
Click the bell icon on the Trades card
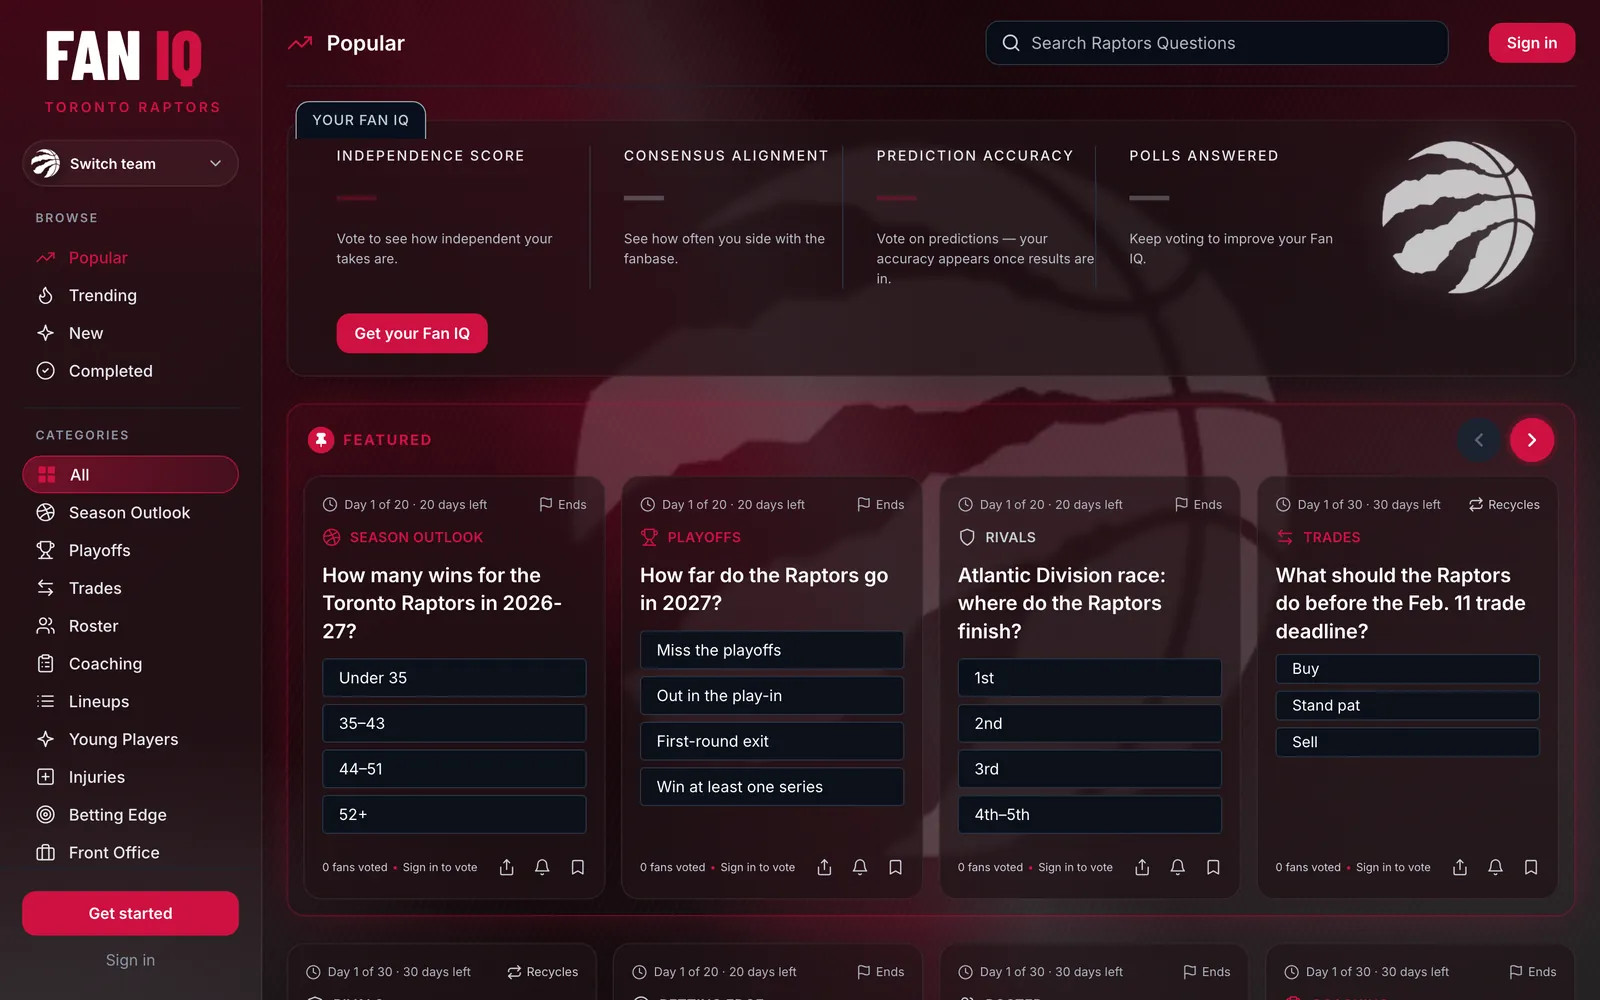coord(1495,867)
